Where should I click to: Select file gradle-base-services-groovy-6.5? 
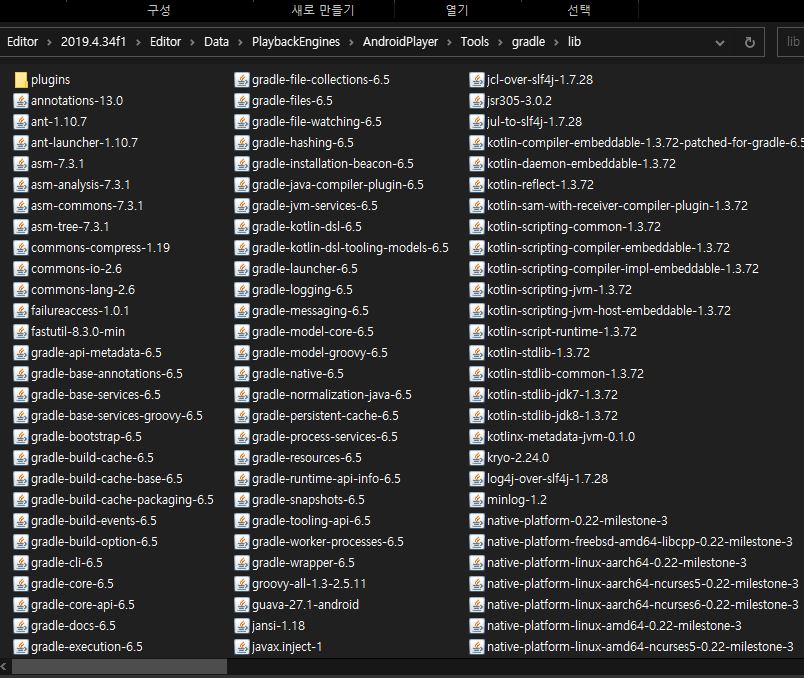tap(108, 416)
